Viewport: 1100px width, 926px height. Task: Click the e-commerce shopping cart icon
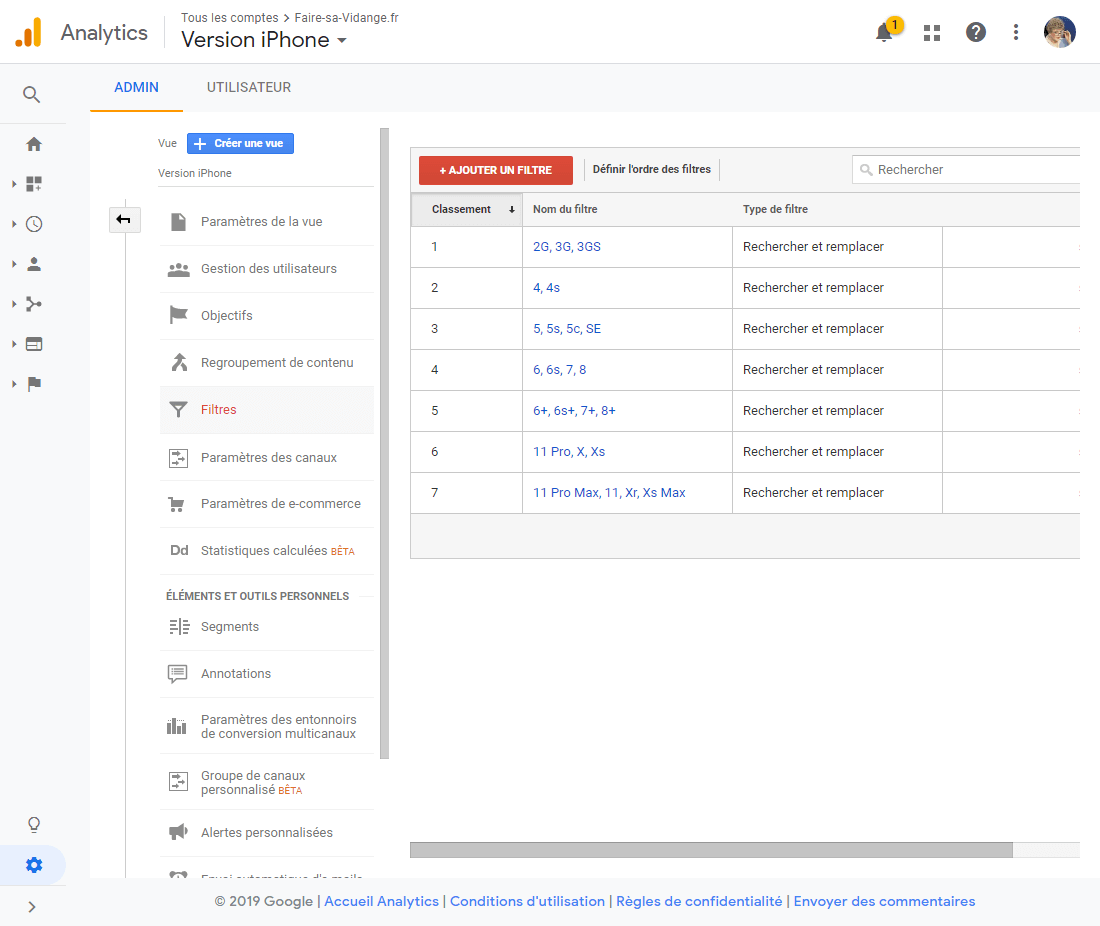pyautogui.click(x=177, y=504)
